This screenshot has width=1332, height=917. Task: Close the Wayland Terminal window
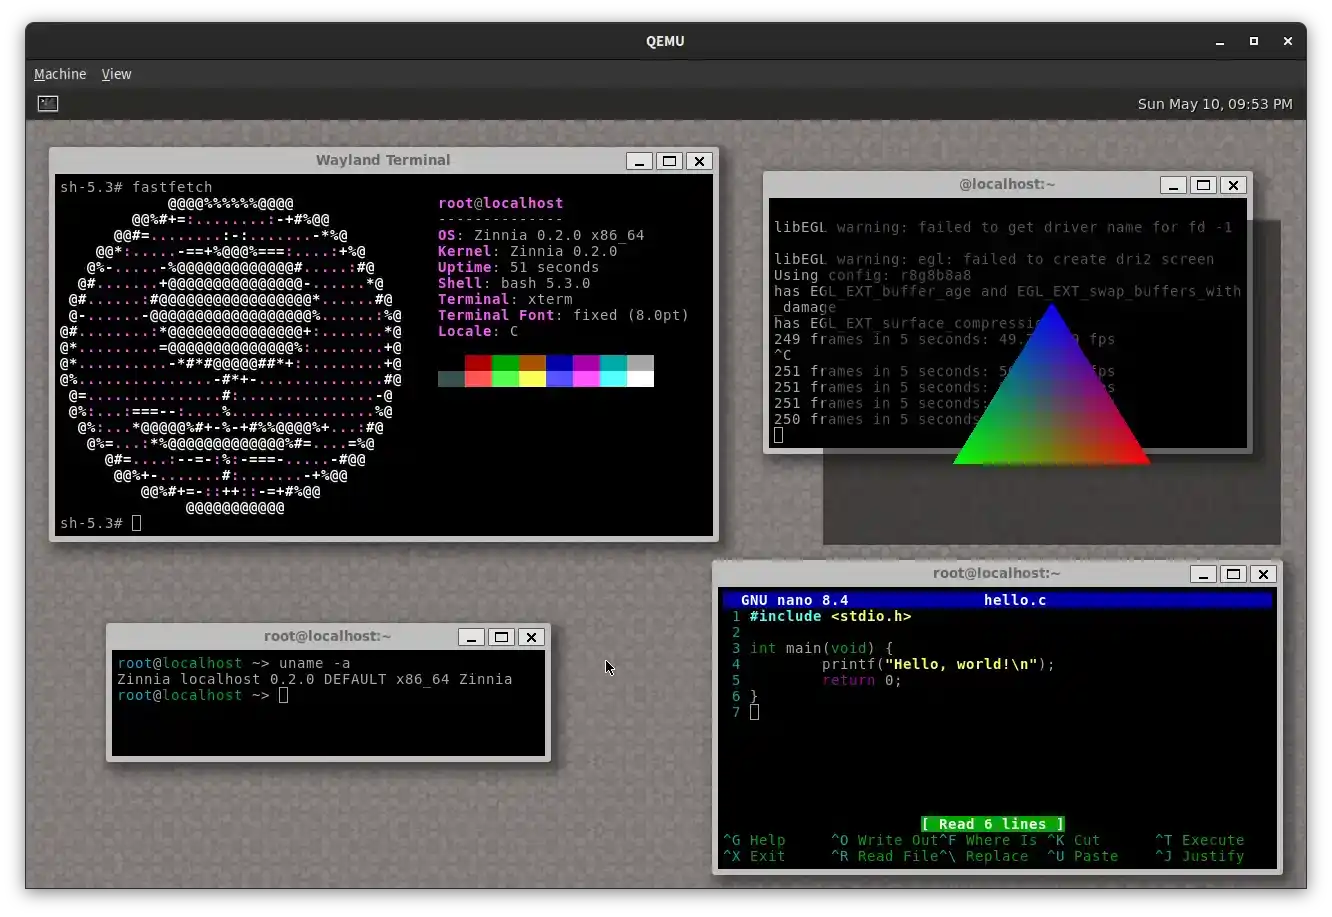click(x=700, y=161)
